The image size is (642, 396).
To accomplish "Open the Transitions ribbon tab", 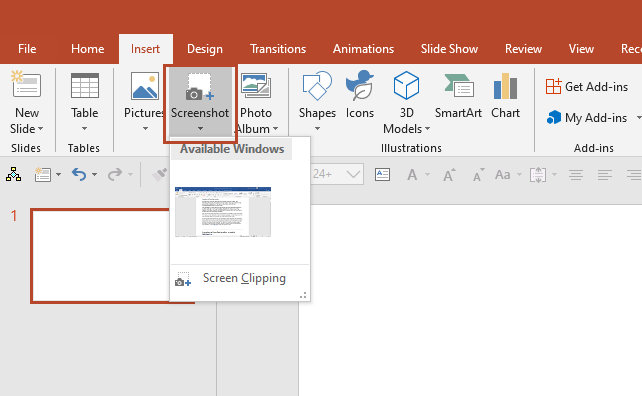I will 278,49.
